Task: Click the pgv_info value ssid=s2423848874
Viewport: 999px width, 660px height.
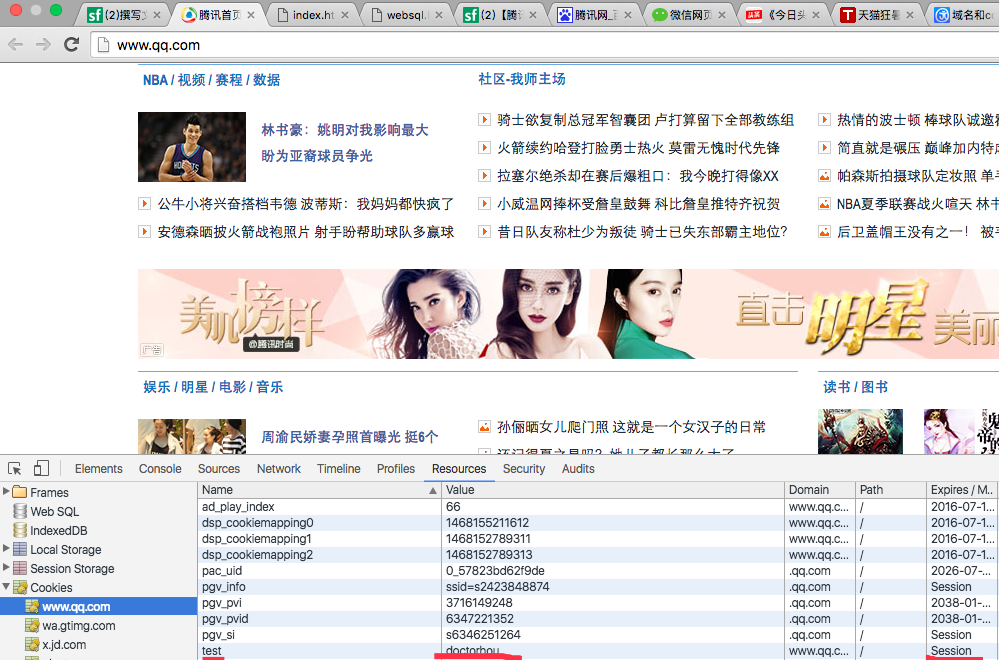Action: tap(498, 587)
